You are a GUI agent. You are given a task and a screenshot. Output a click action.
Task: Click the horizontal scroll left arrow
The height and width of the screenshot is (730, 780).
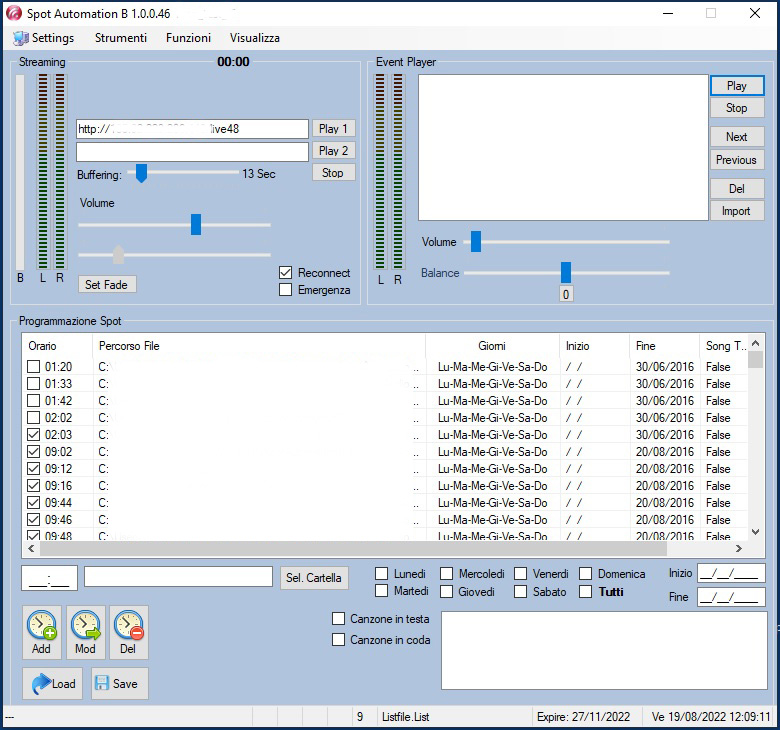[31, 548]
